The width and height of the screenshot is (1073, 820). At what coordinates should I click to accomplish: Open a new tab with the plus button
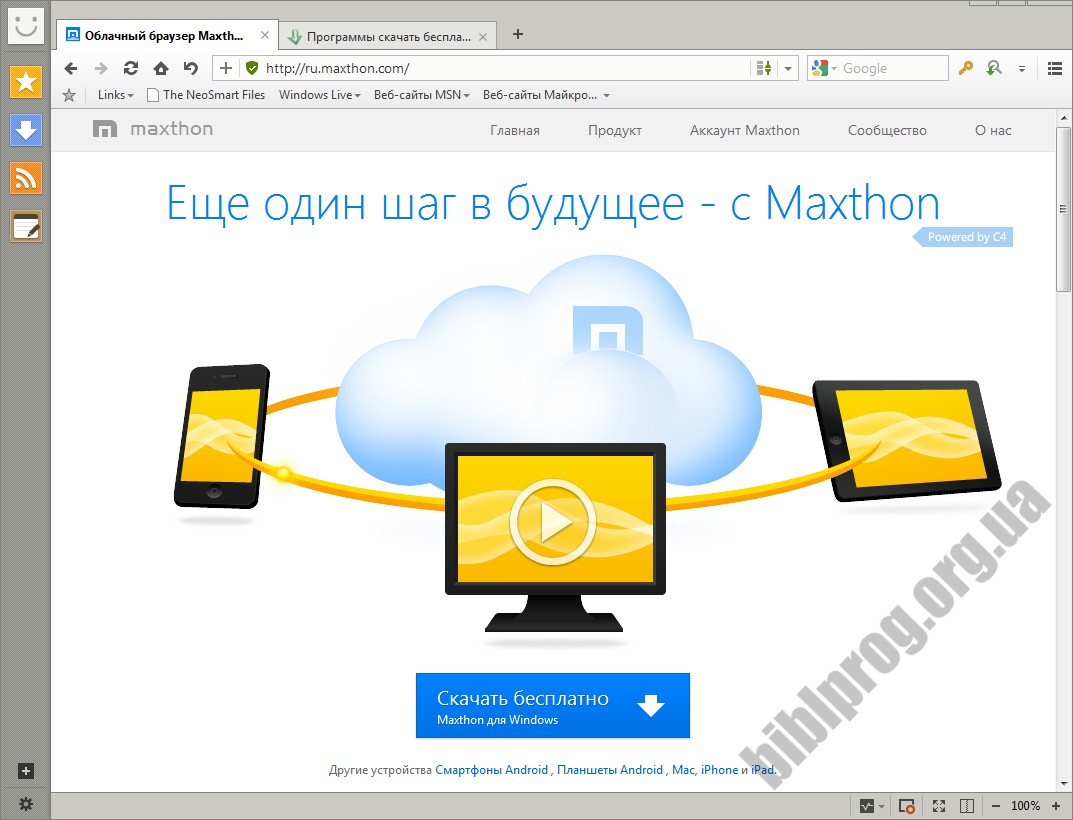[x=518, y=34]
